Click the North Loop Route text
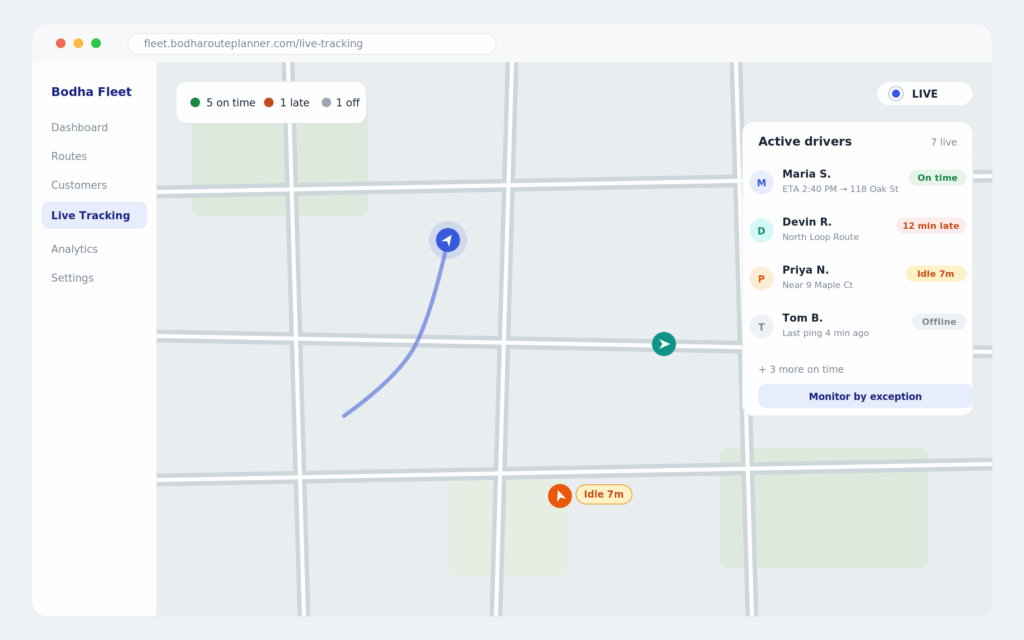Screen dimensions: 1024x640 (820, 237)
